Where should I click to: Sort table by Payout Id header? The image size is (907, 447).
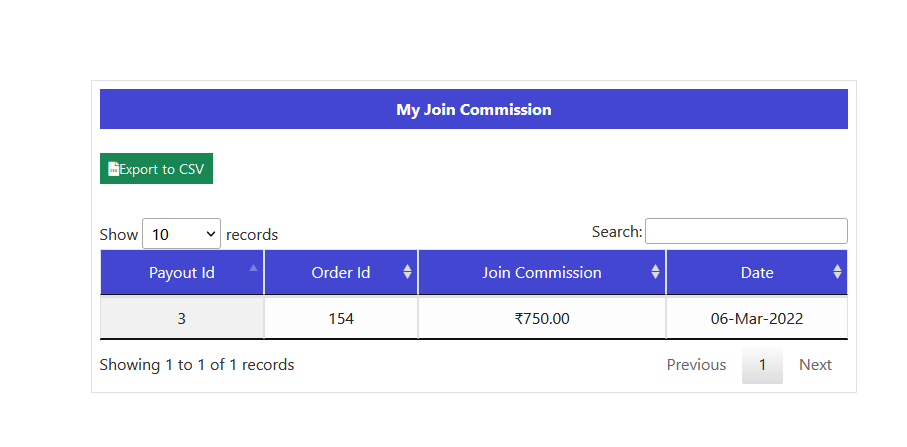181,272
